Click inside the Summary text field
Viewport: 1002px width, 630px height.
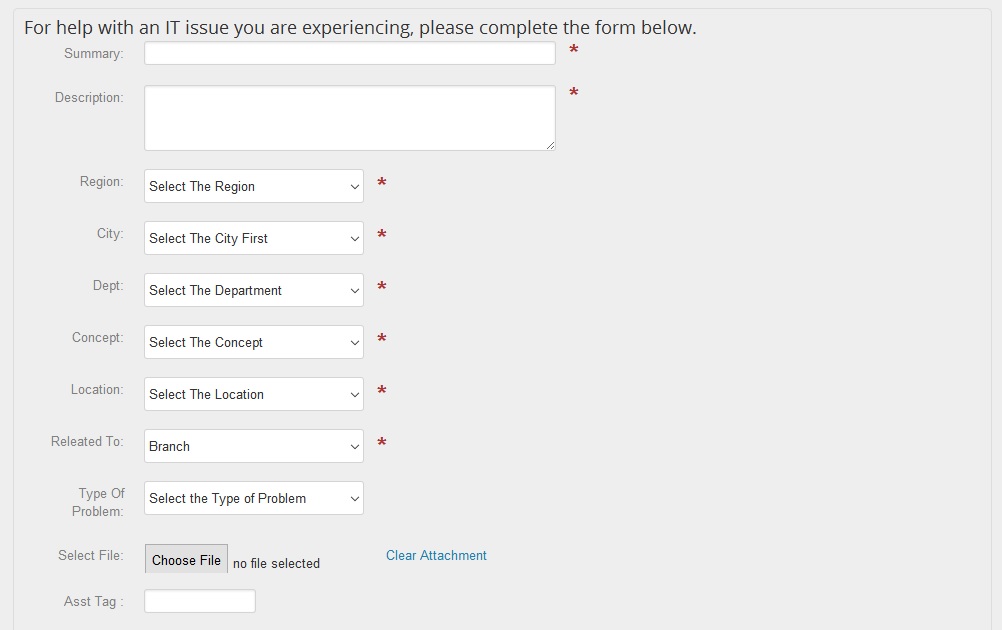coord(349,52)
